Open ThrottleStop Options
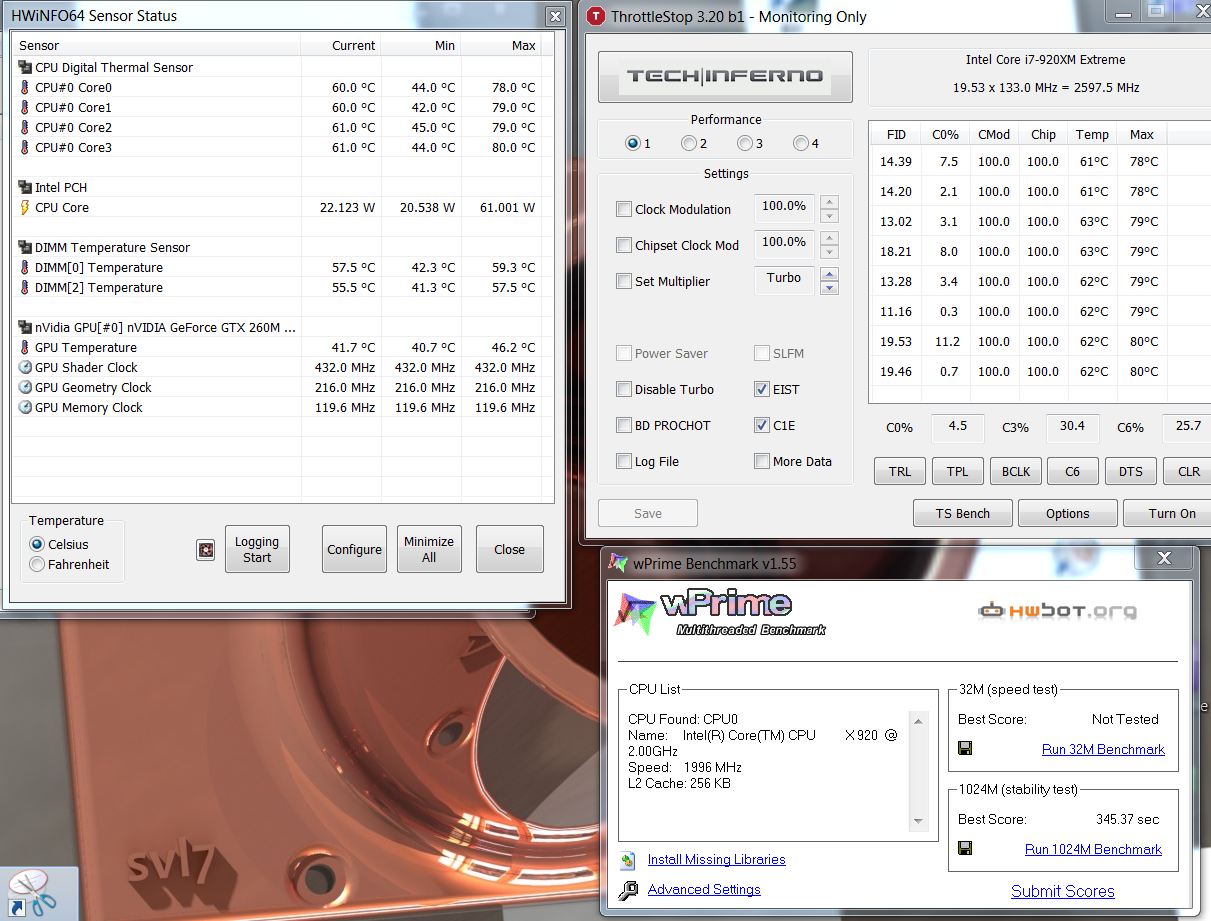Image resolution: width=1211 pixels, height=921 pixels. (x=1068, y=513)
